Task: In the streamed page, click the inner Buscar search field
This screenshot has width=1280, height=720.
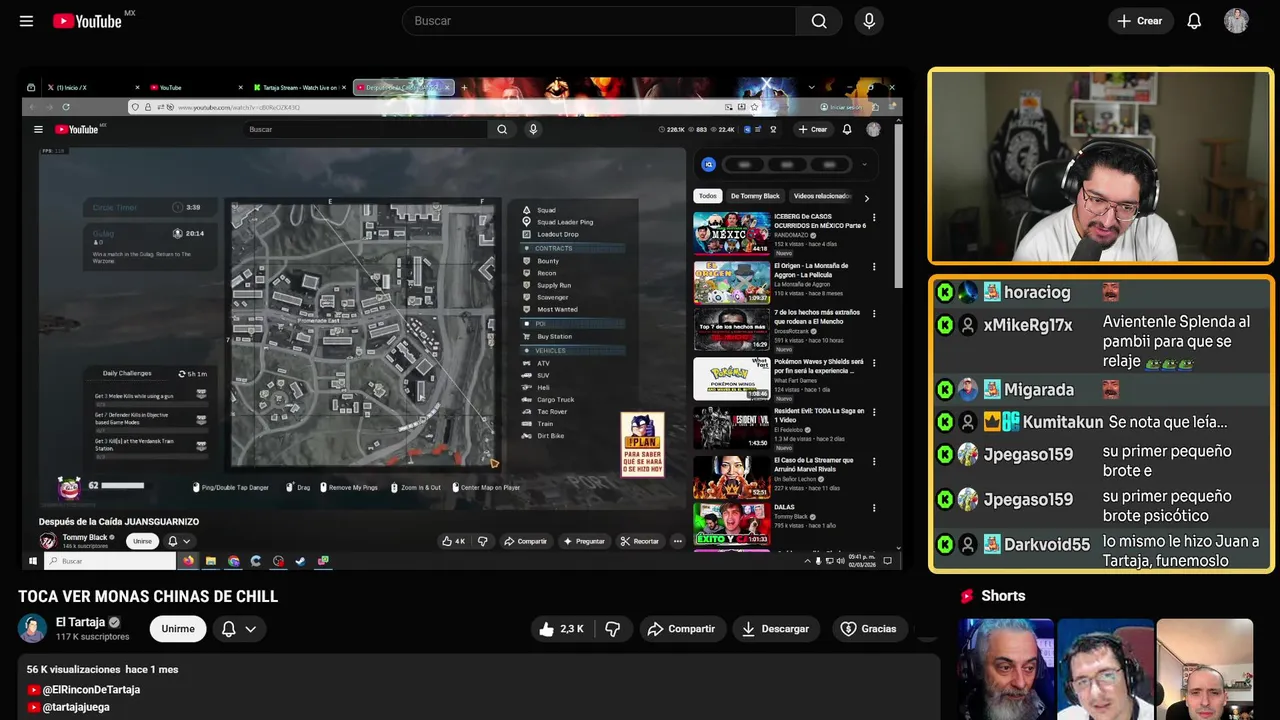Action: (x=367, y=129)
